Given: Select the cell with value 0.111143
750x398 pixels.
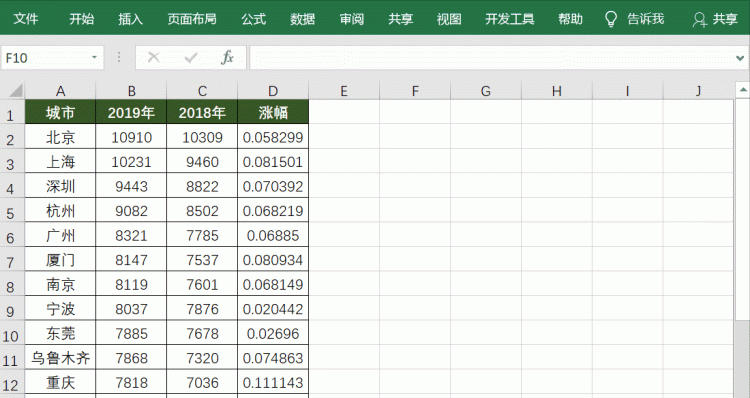Looking at the screenshot, I should [273, 383].
